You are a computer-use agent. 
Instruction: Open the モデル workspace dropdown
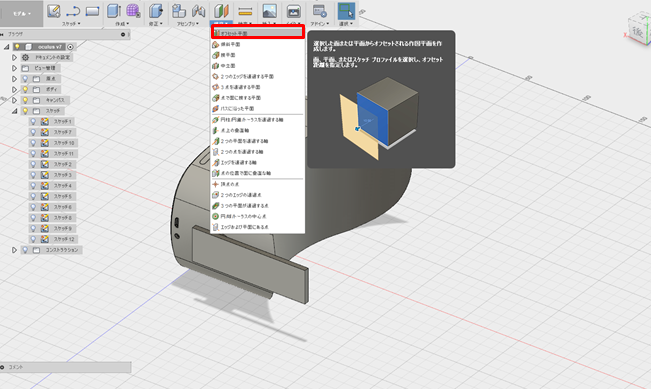[22, 14]
